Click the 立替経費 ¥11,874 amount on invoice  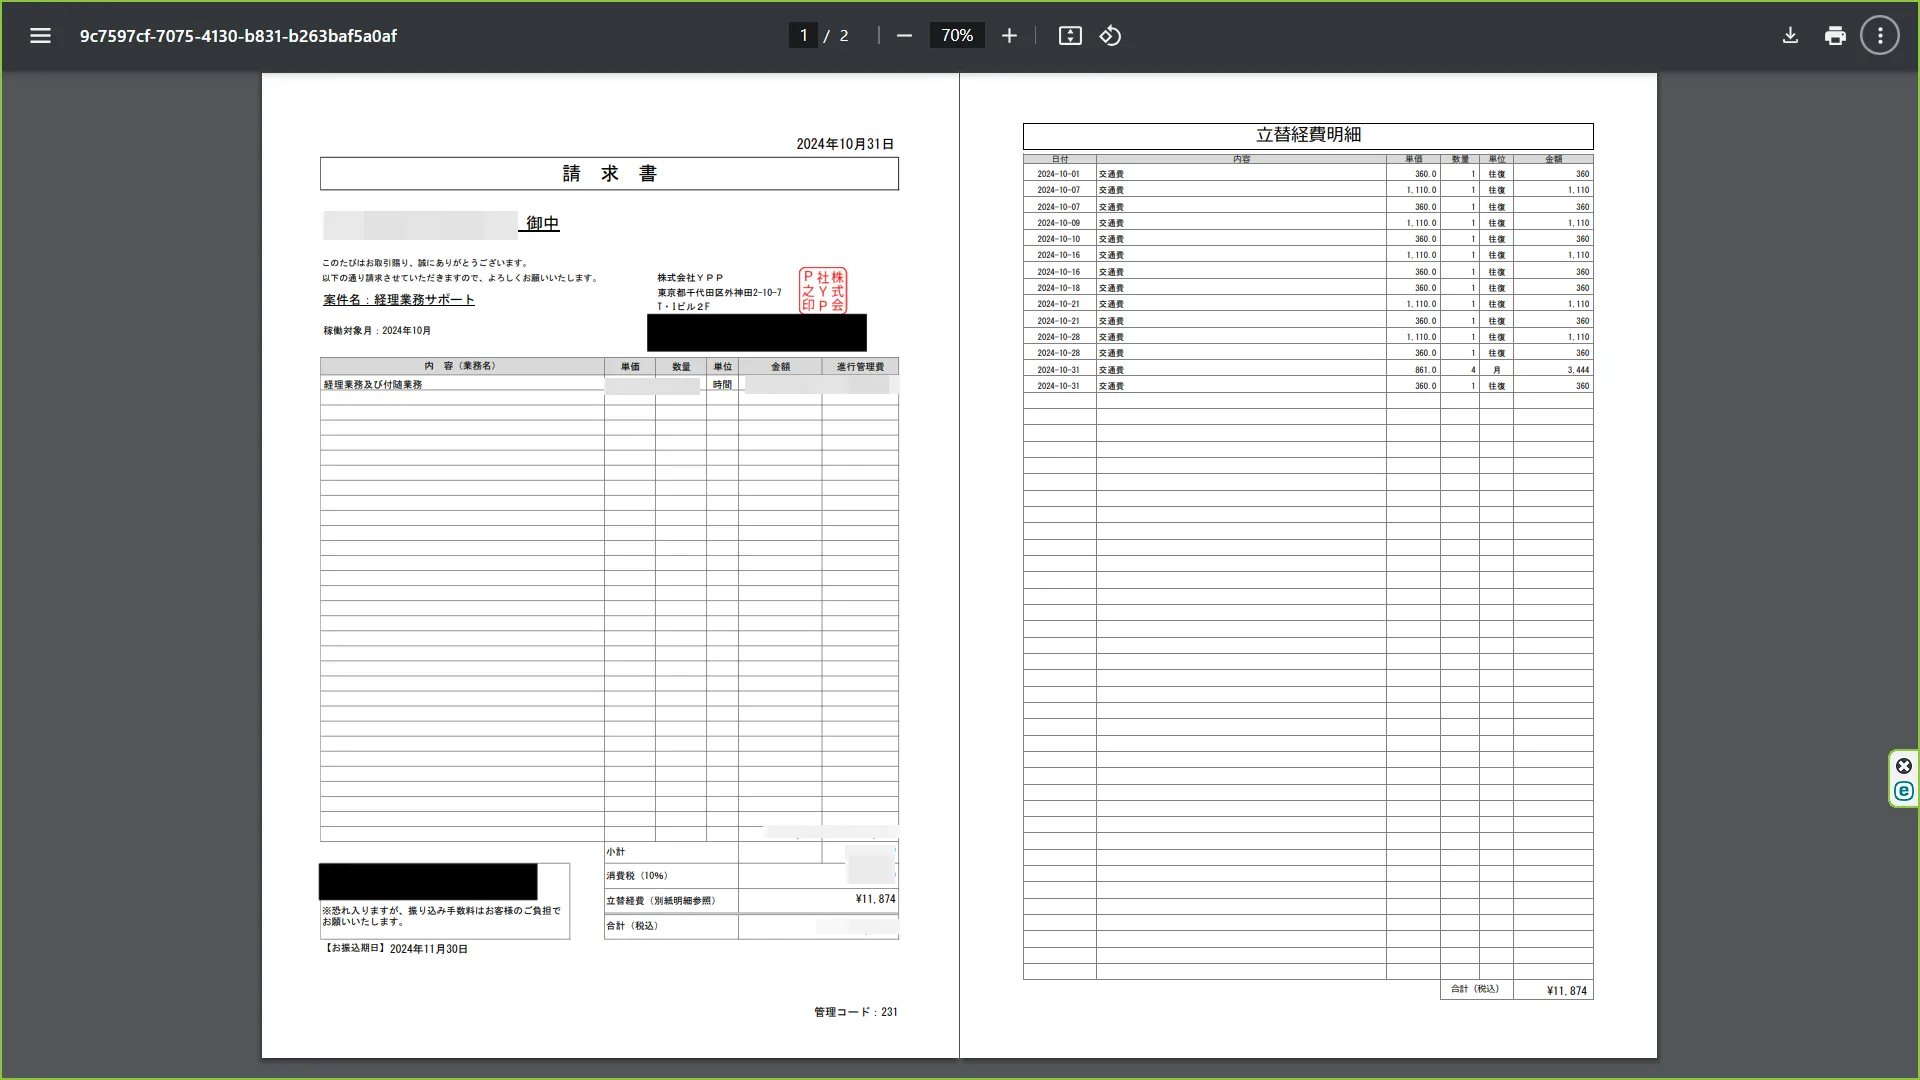(875, 899)
